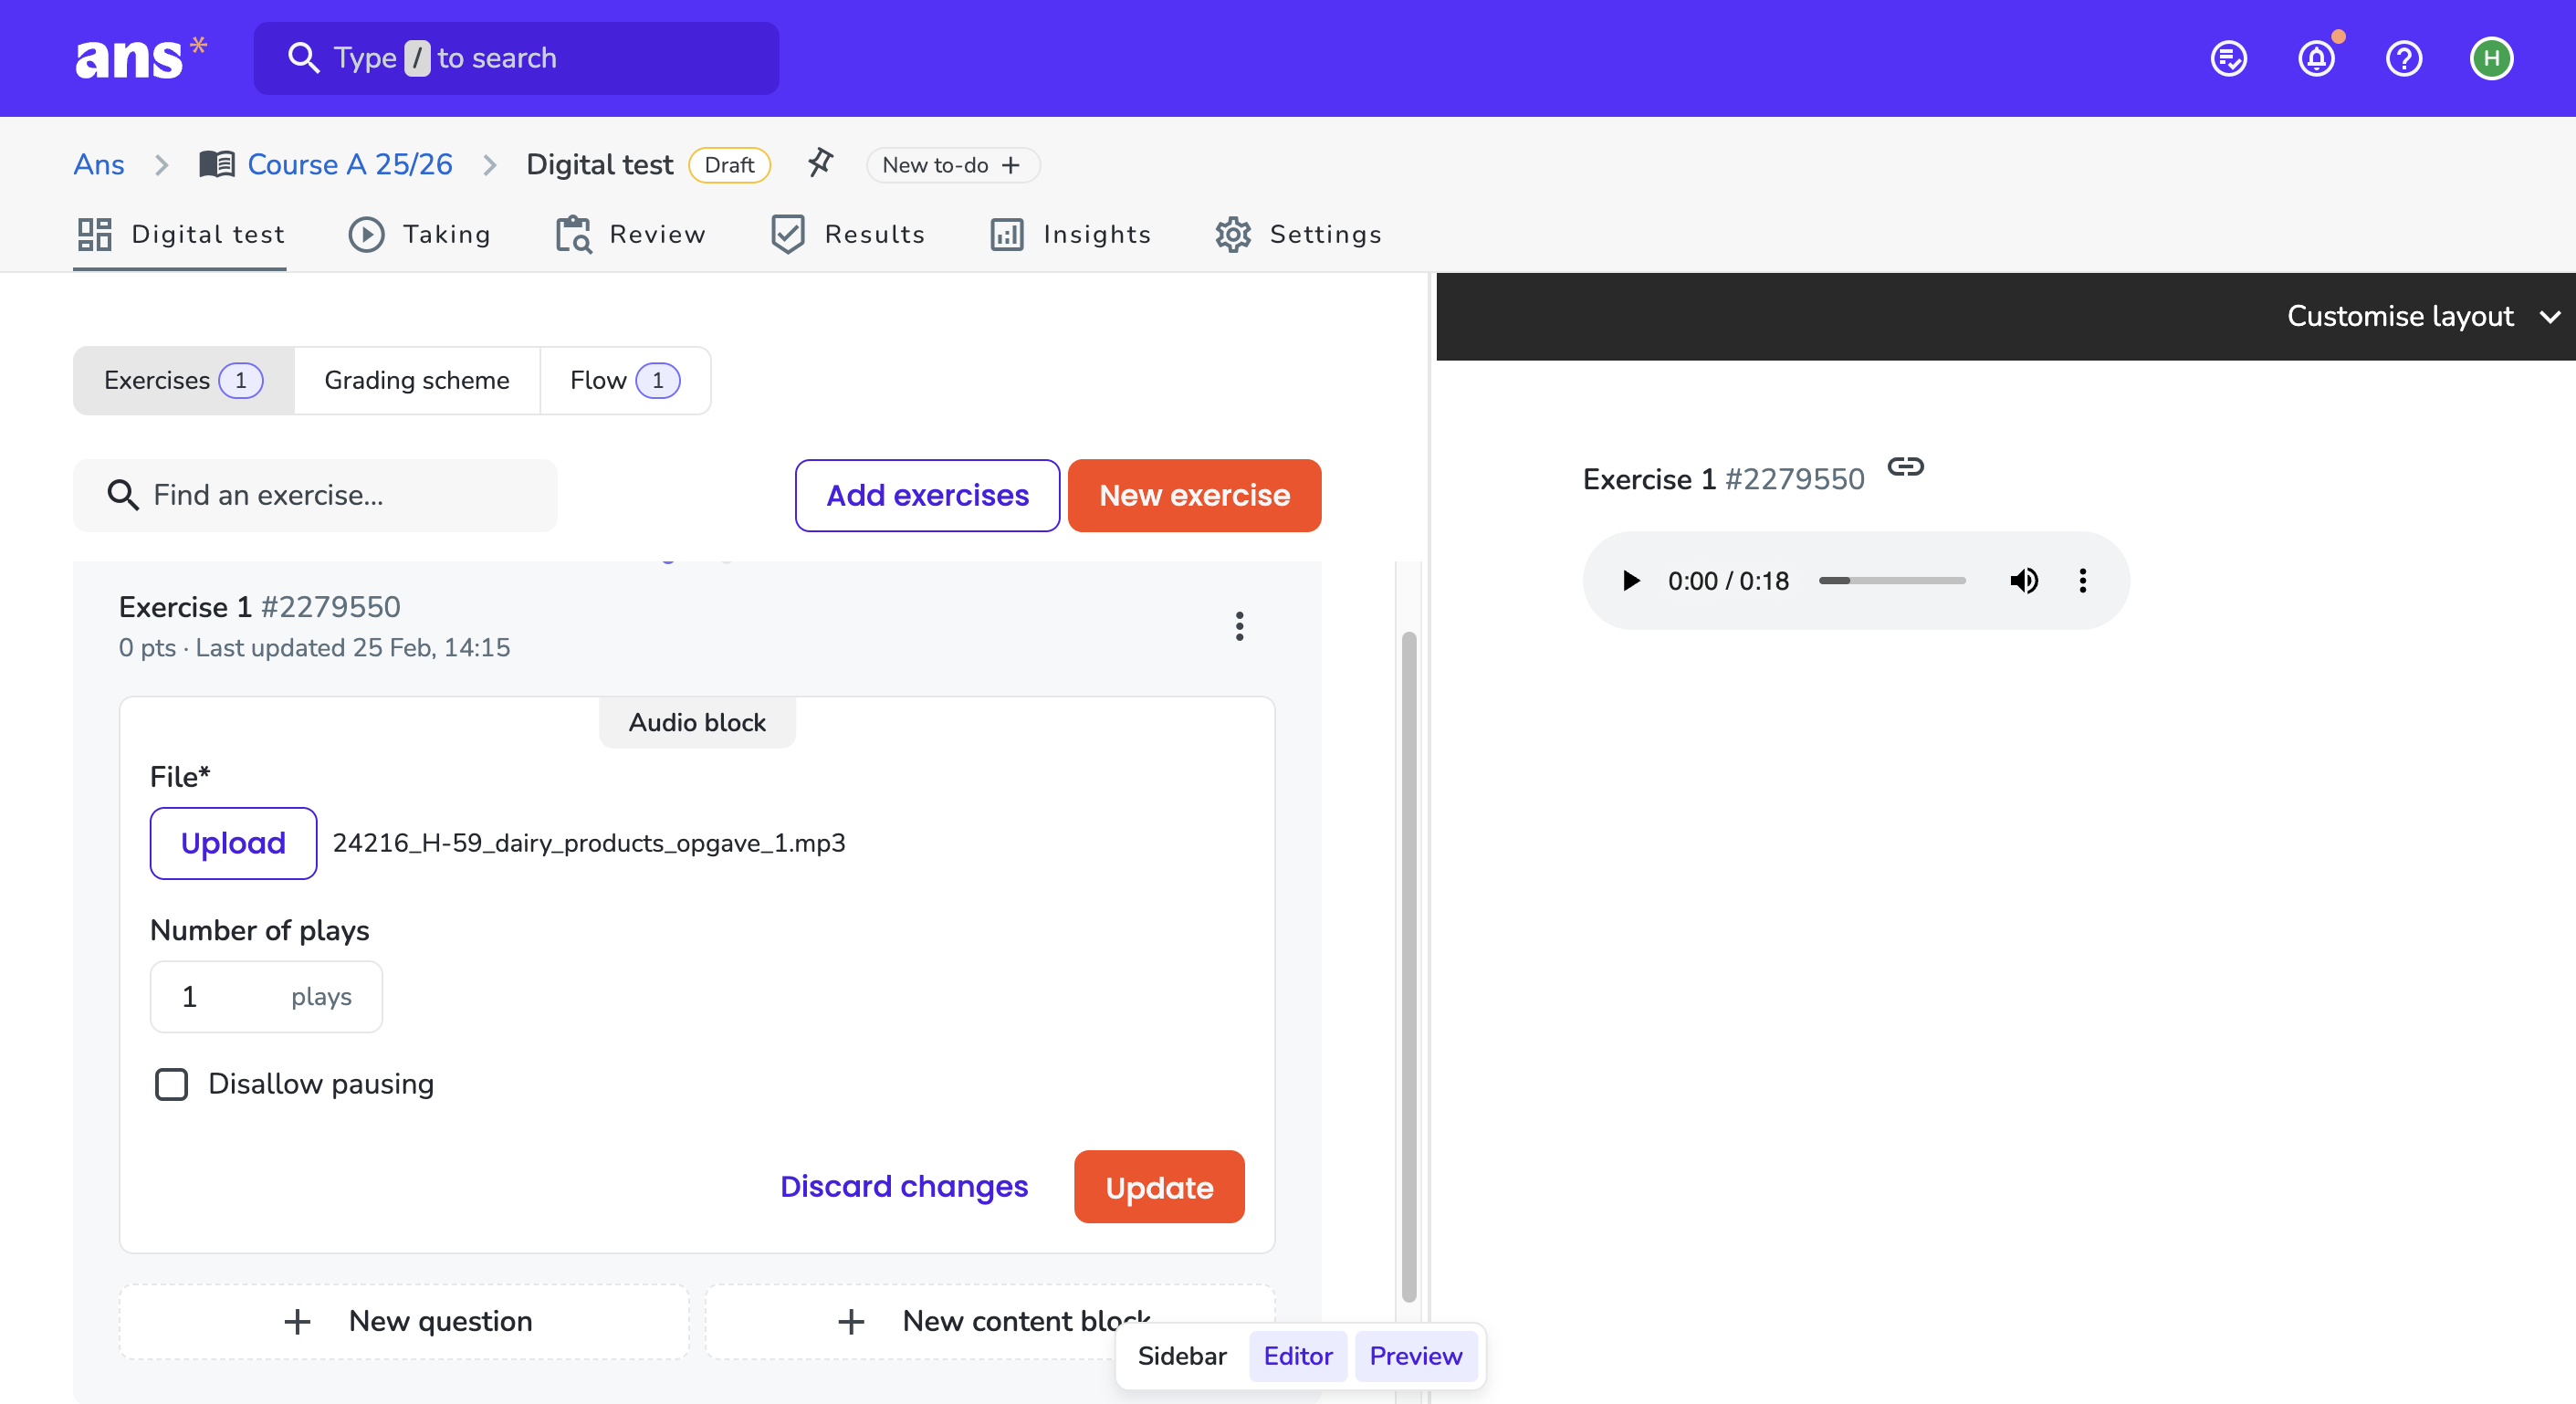Mute the audio player volume
The image size is (2576, 1404).
click(x=2024, y=580)
